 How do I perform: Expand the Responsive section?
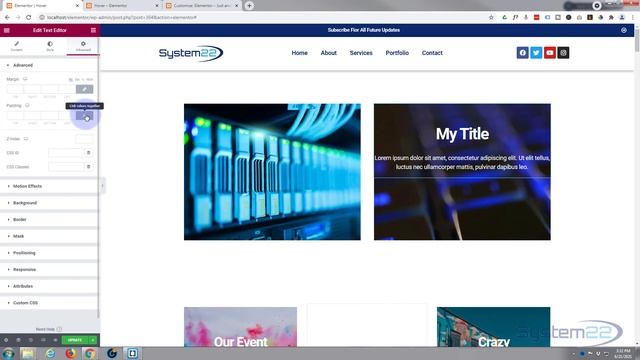[x=49, y=270]
